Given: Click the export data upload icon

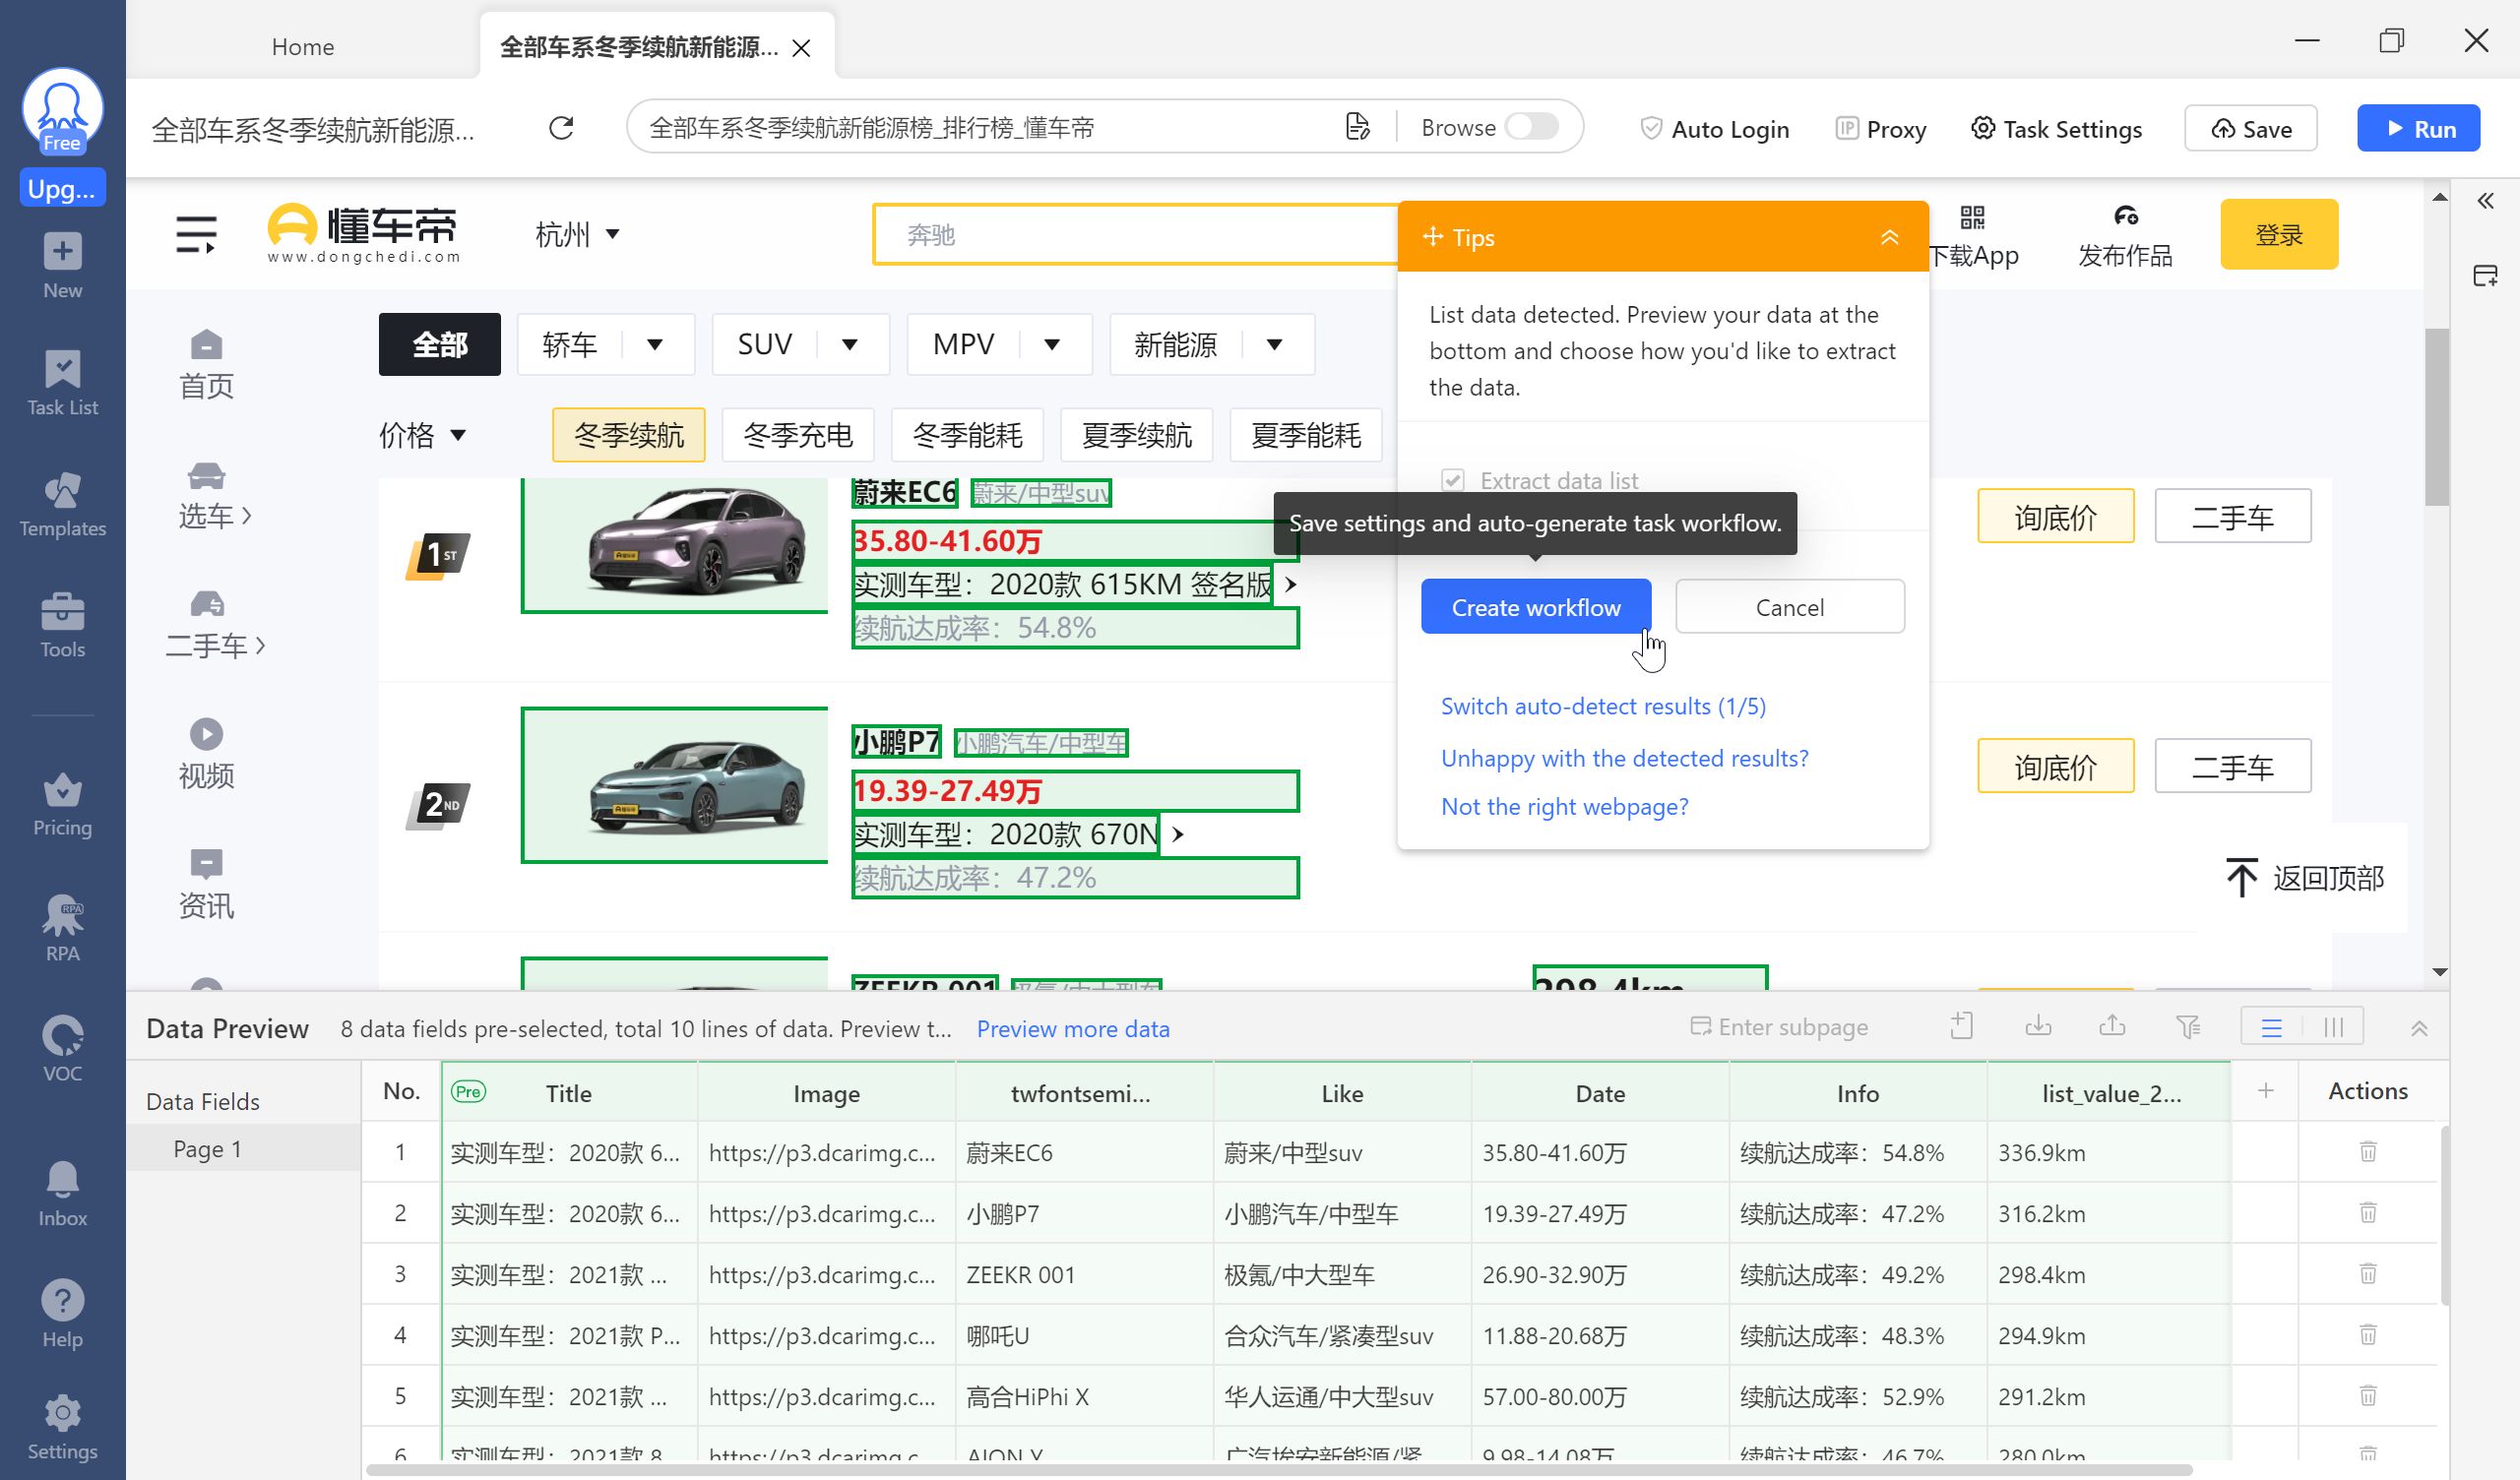Looking at the screenshot, I should [2112, 1027].
